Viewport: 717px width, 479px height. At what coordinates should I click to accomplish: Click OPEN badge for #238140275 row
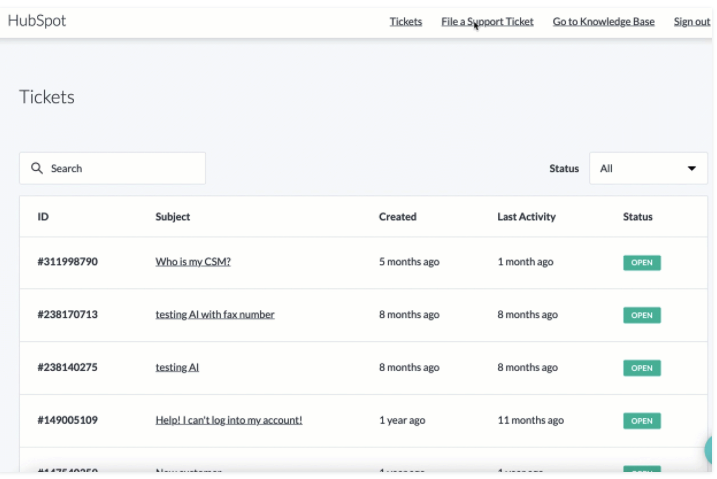642,368
